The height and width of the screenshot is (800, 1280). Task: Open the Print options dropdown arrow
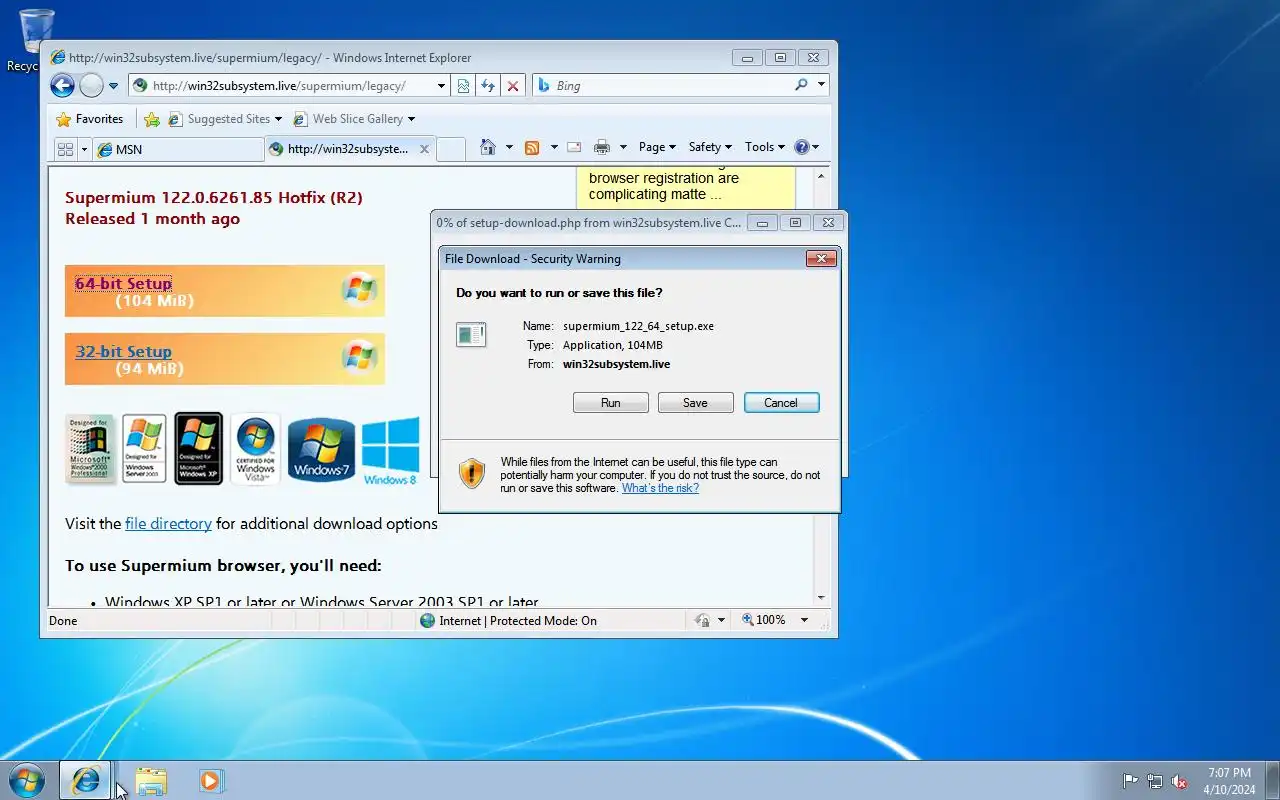[x=623, y=147]
